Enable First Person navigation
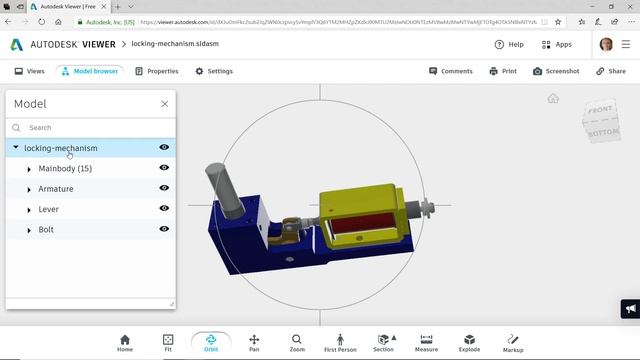Viewport: 640px width, 360px height. click(x=340, y=343)
